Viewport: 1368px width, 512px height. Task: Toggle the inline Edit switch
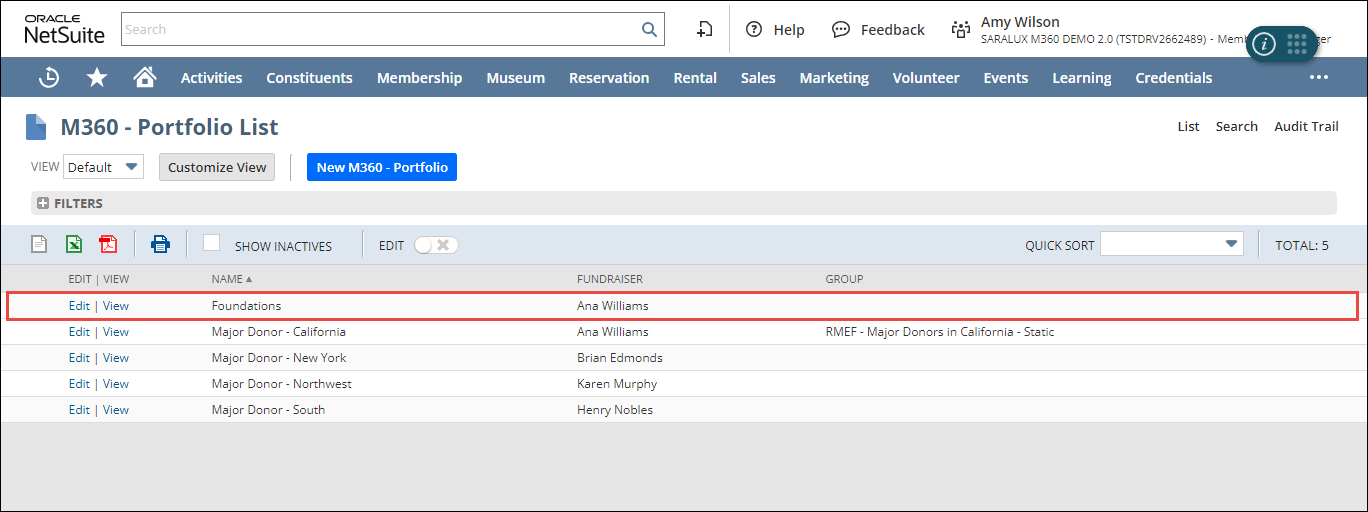[436, 245]
